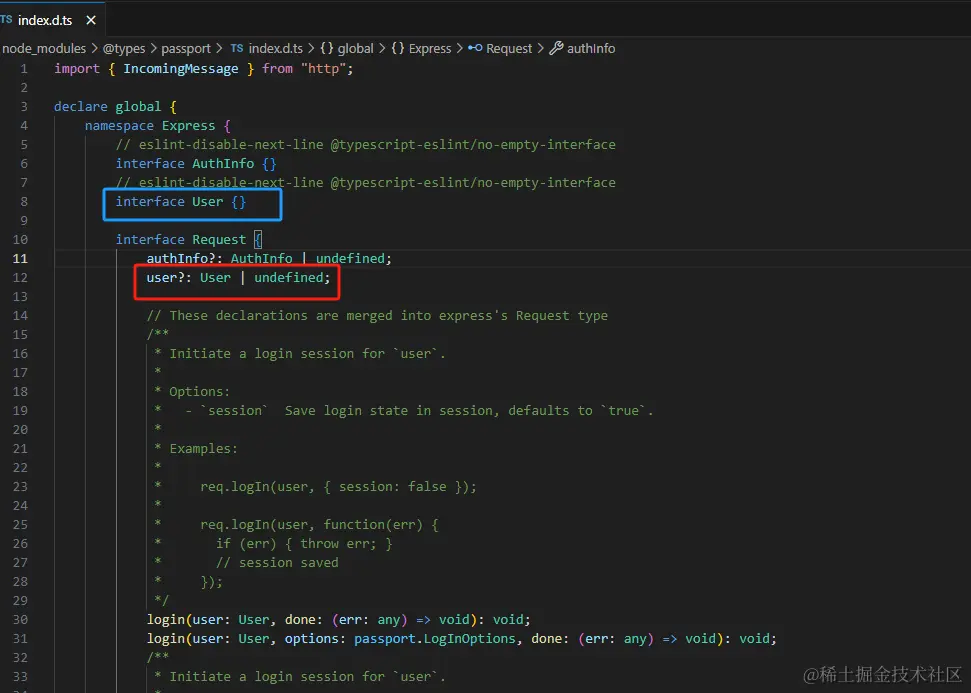Click the // session saved comment on line 27
971x693 pixels.
(x=277, y=563)
